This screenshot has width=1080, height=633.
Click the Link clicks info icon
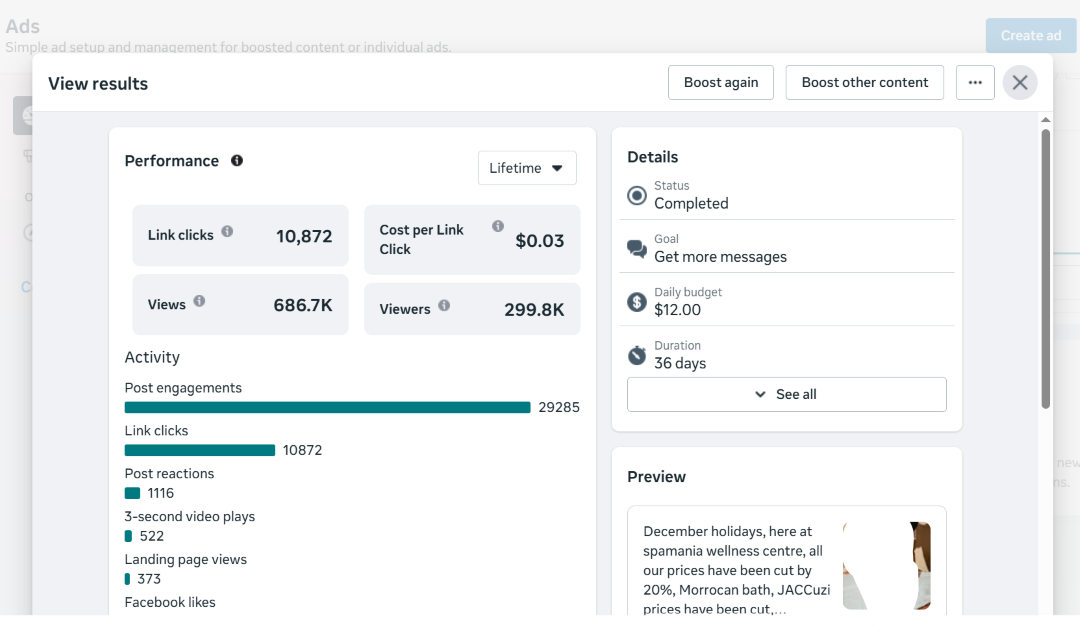pos(226,230)
